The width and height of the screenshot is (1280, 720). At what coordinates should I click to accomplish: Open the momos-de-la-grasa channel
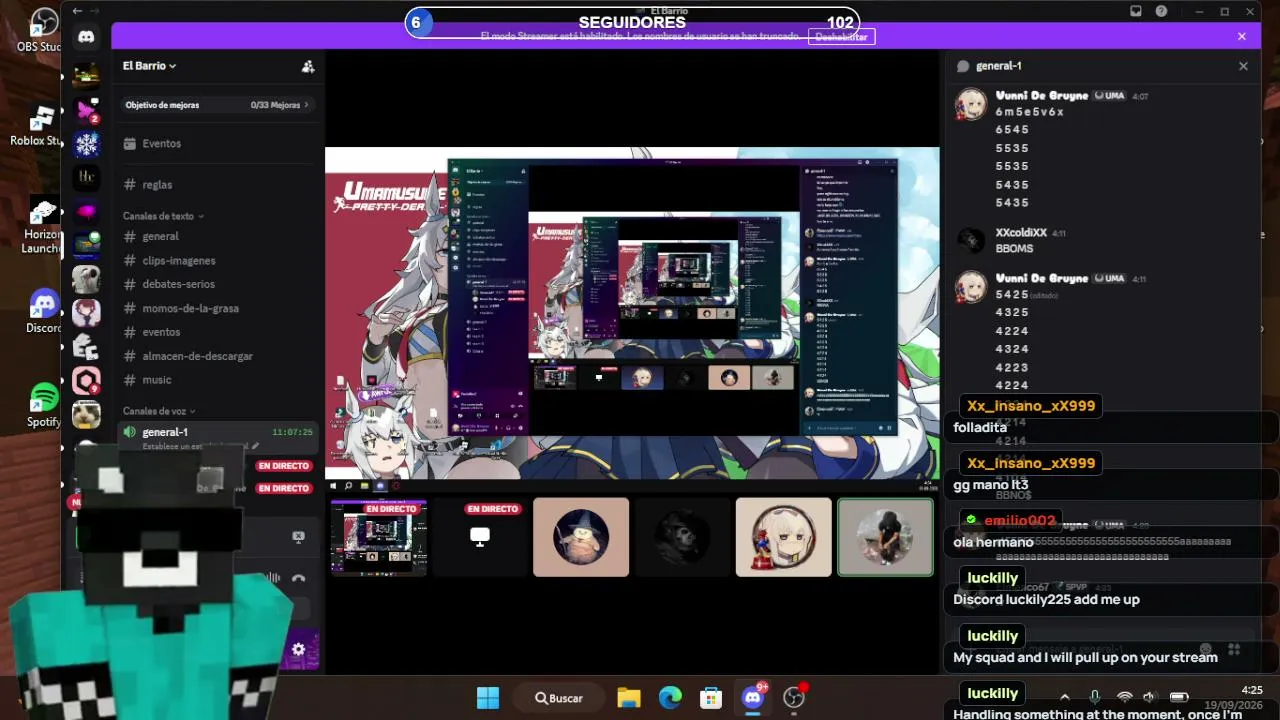click(x=218, y=309)
